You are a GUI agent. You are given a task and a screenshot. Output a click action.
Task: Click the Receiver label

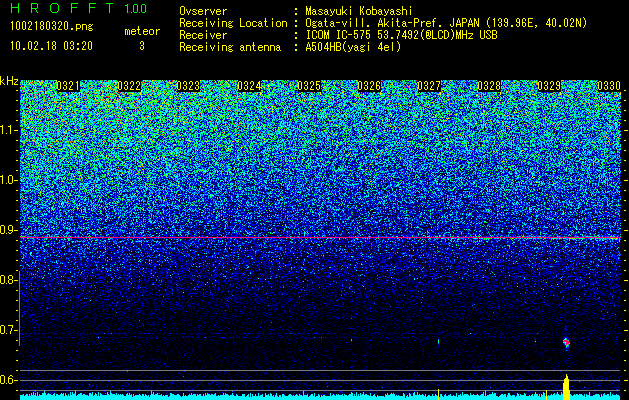203,35
